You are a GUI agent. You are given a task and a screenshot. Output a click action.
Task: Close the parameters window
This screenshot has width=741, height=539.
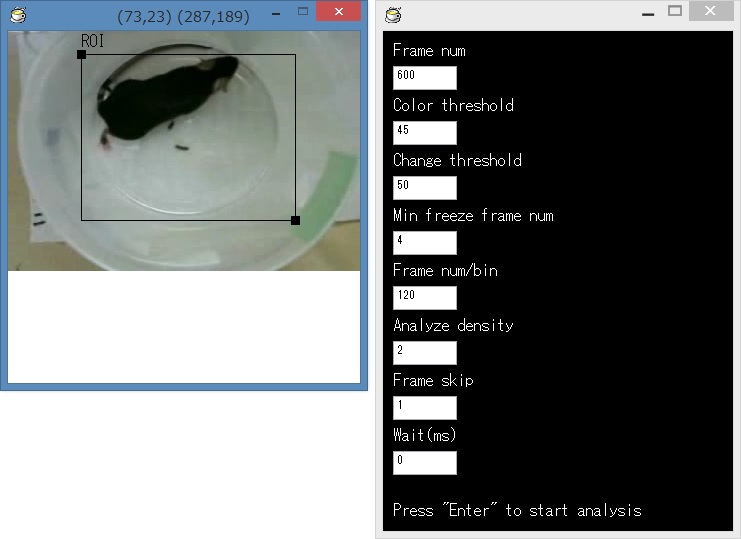click(x=710, y=11)
